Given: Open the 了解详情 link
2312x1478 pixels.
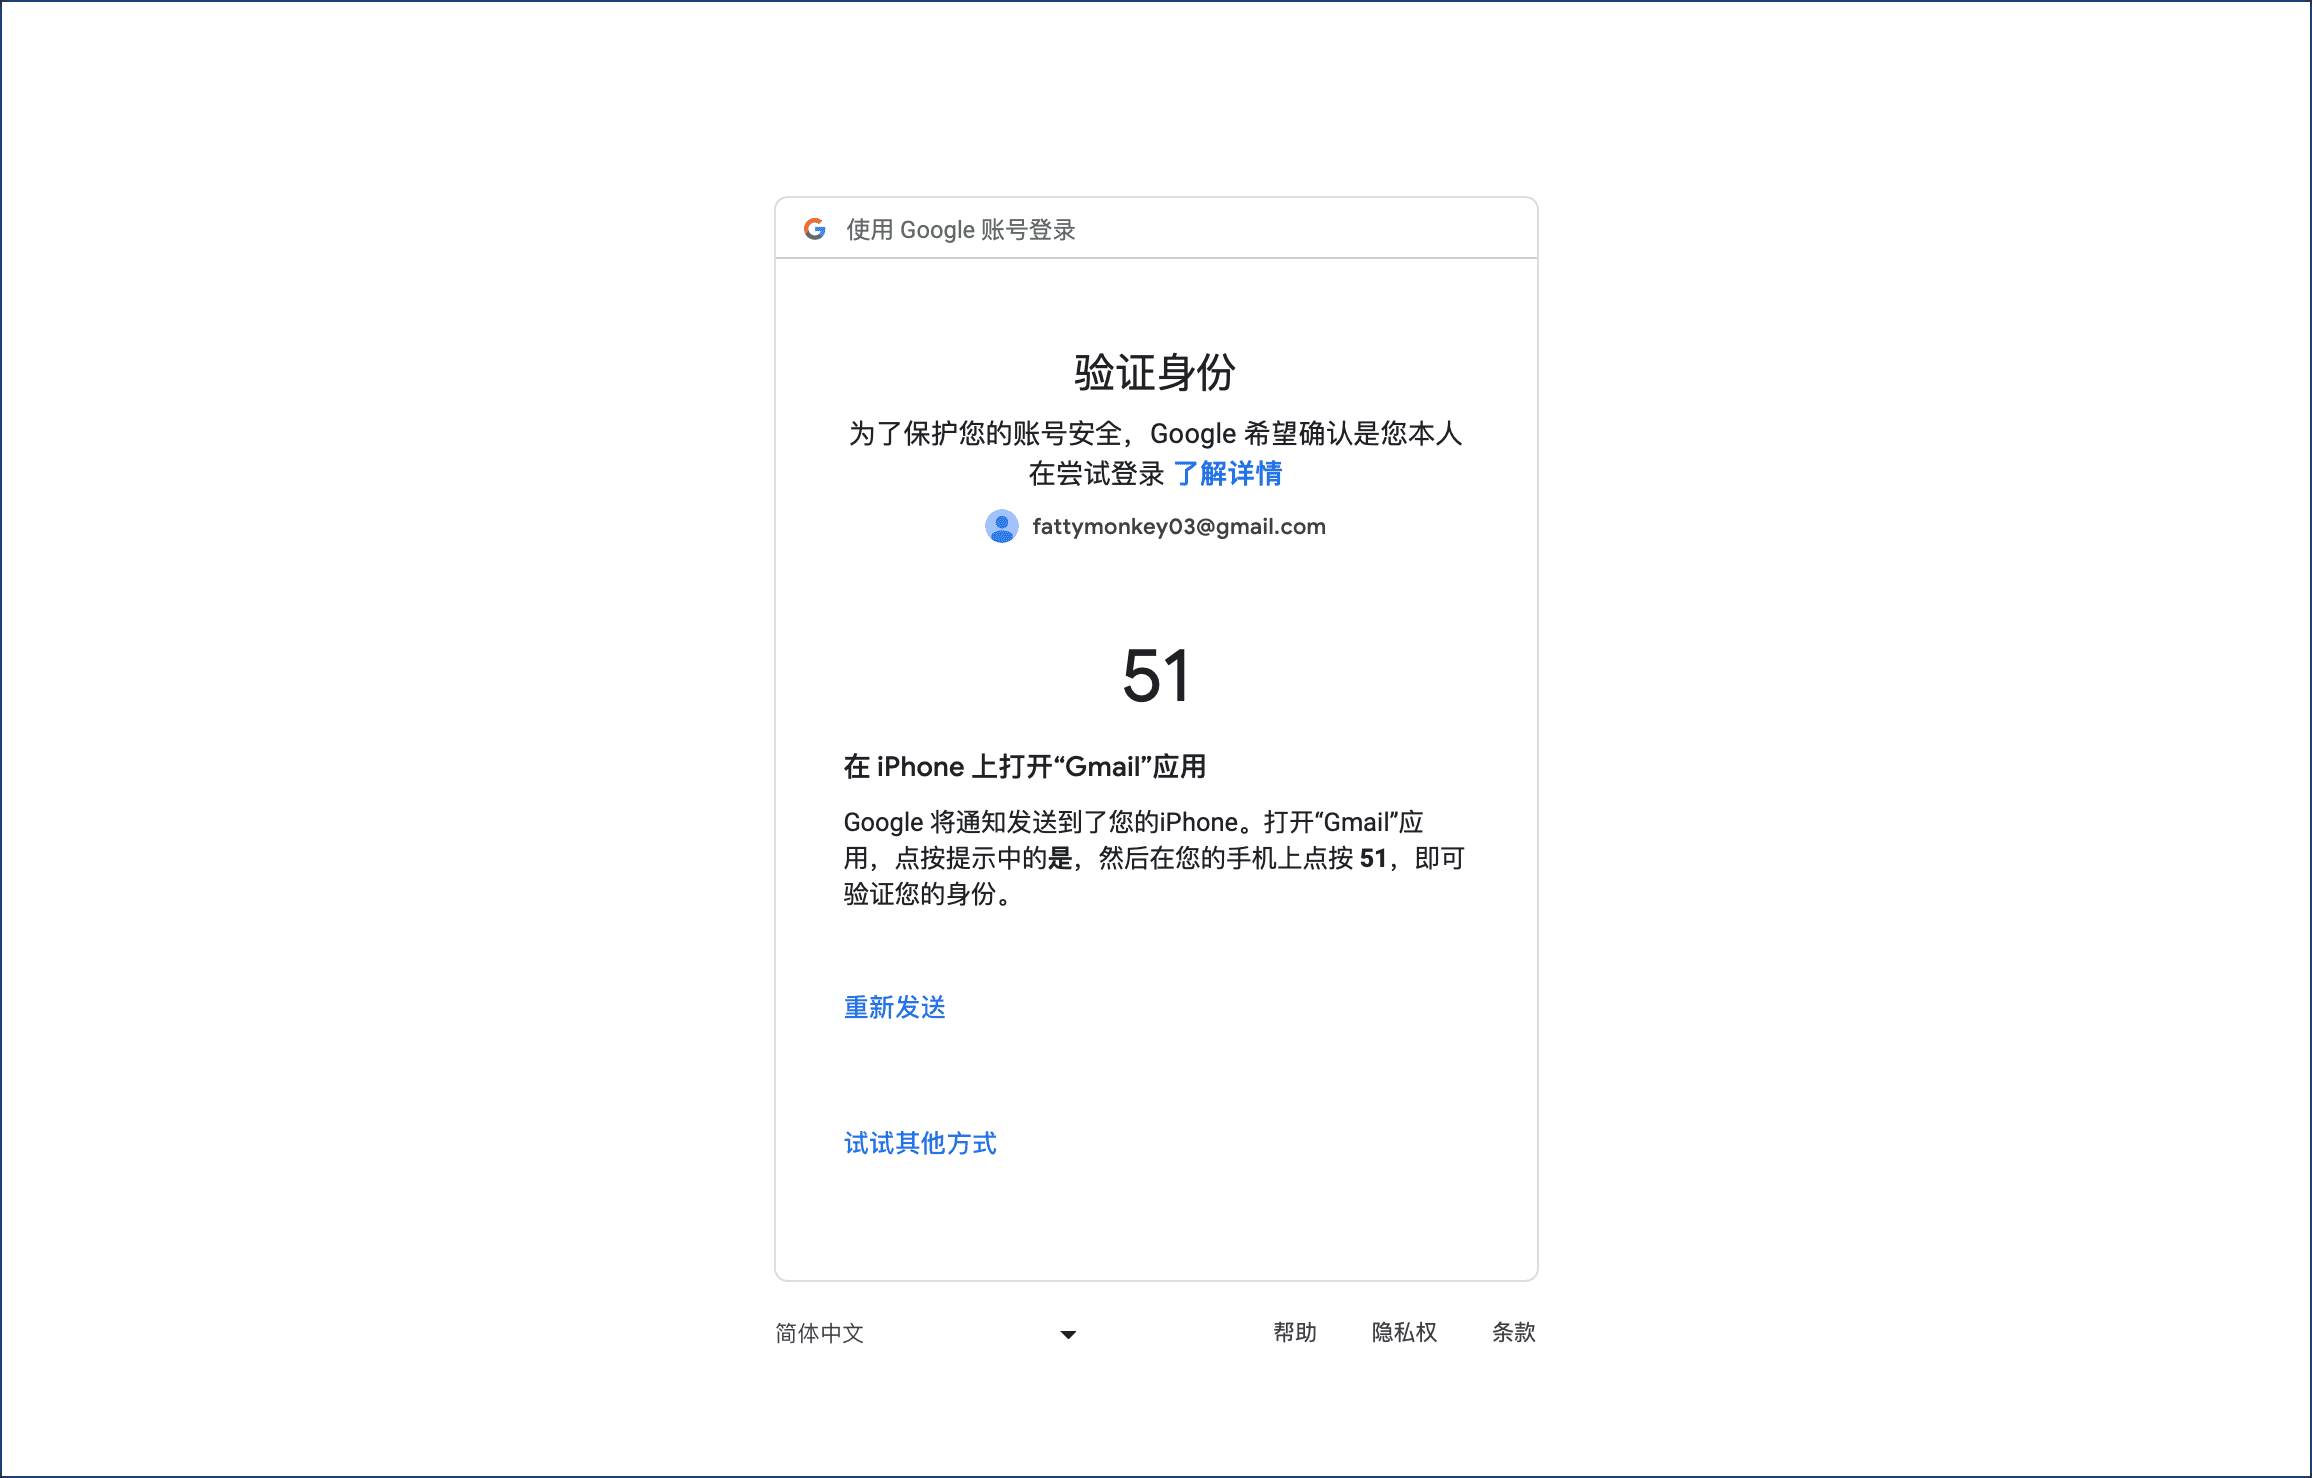Looking at the screenshot, I should tap(1227, 473).
